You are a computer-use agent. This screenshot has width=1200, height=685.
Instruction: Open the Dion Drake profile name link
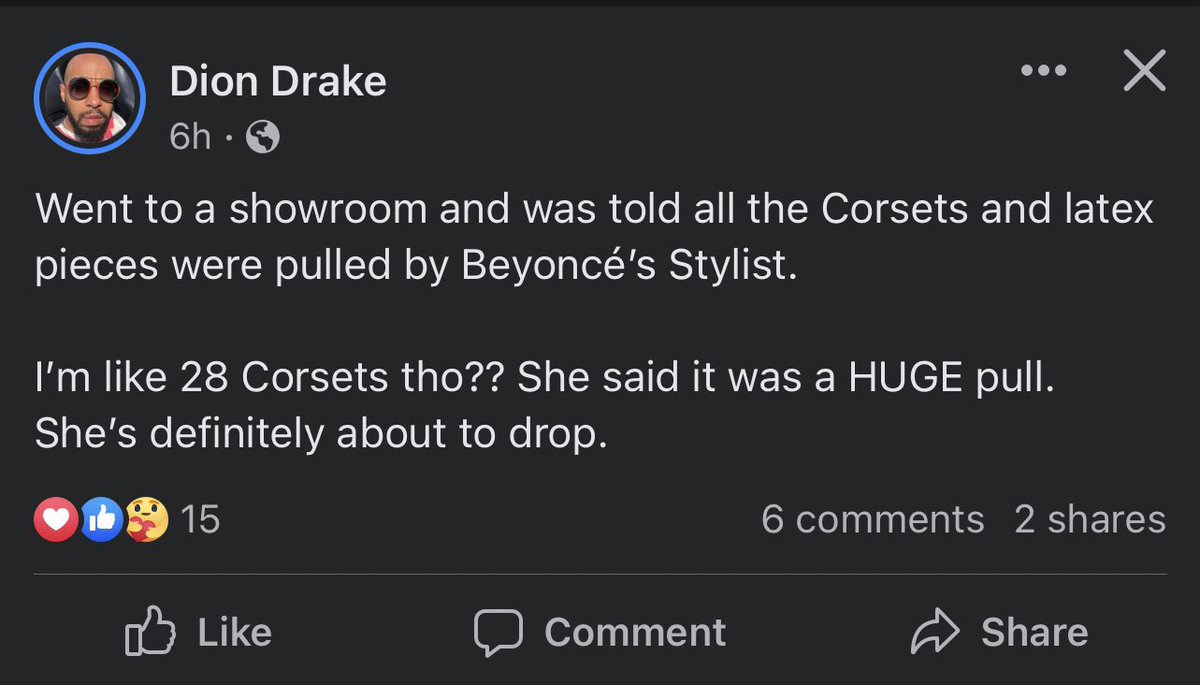tap(278, 81)
